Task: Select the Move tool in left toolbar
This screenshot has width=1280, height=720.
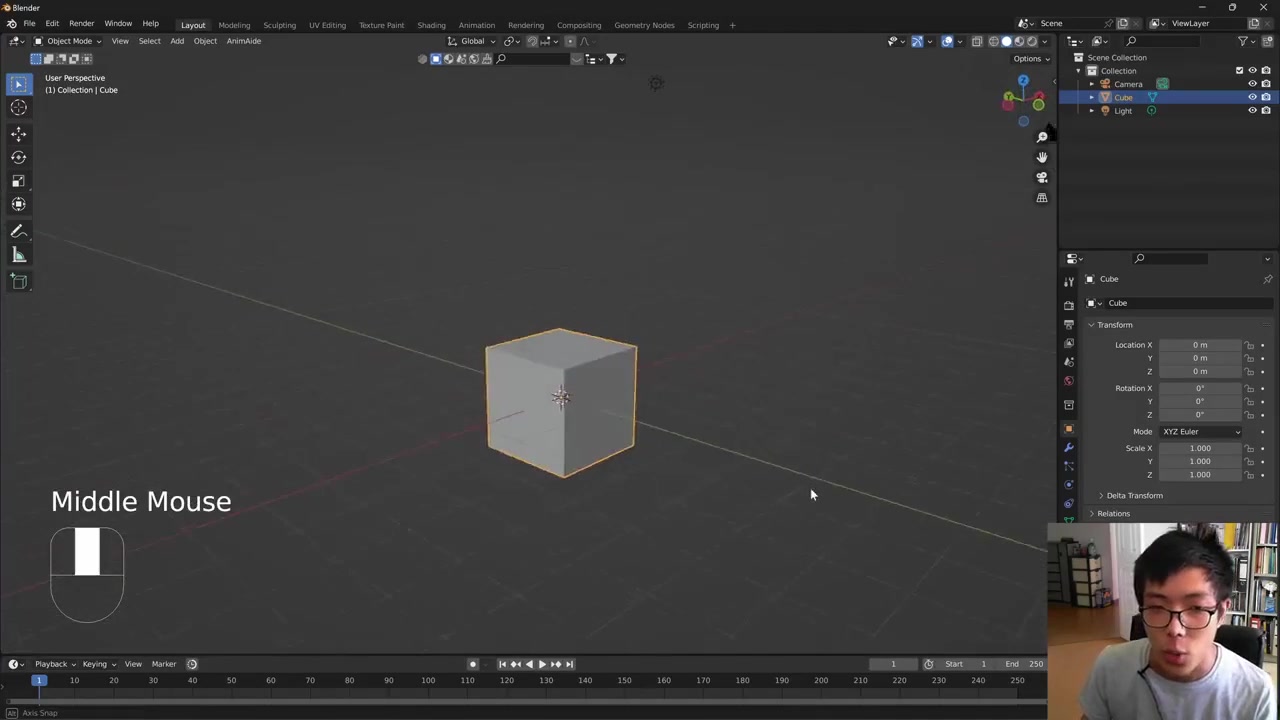Action: tap(18, 133)
